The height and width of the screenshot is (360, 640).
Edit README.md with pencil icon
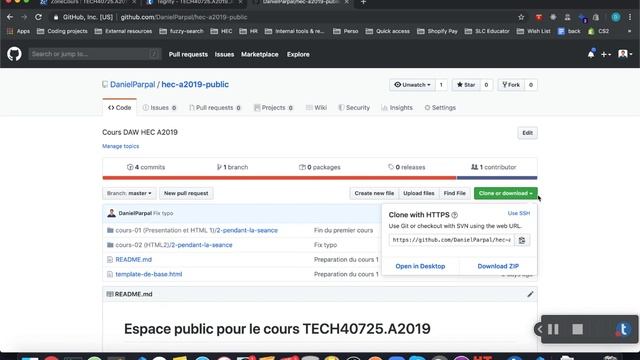pyautogui.click(x=530, y=294)
